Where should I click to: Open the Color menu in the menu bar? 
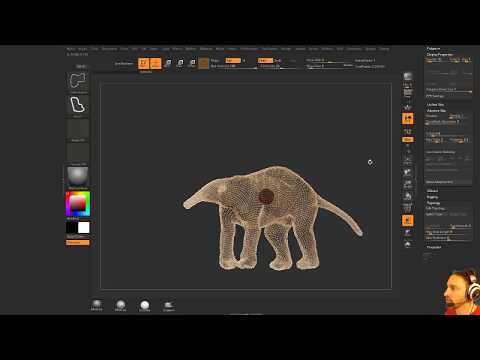(x=95, y=49)
